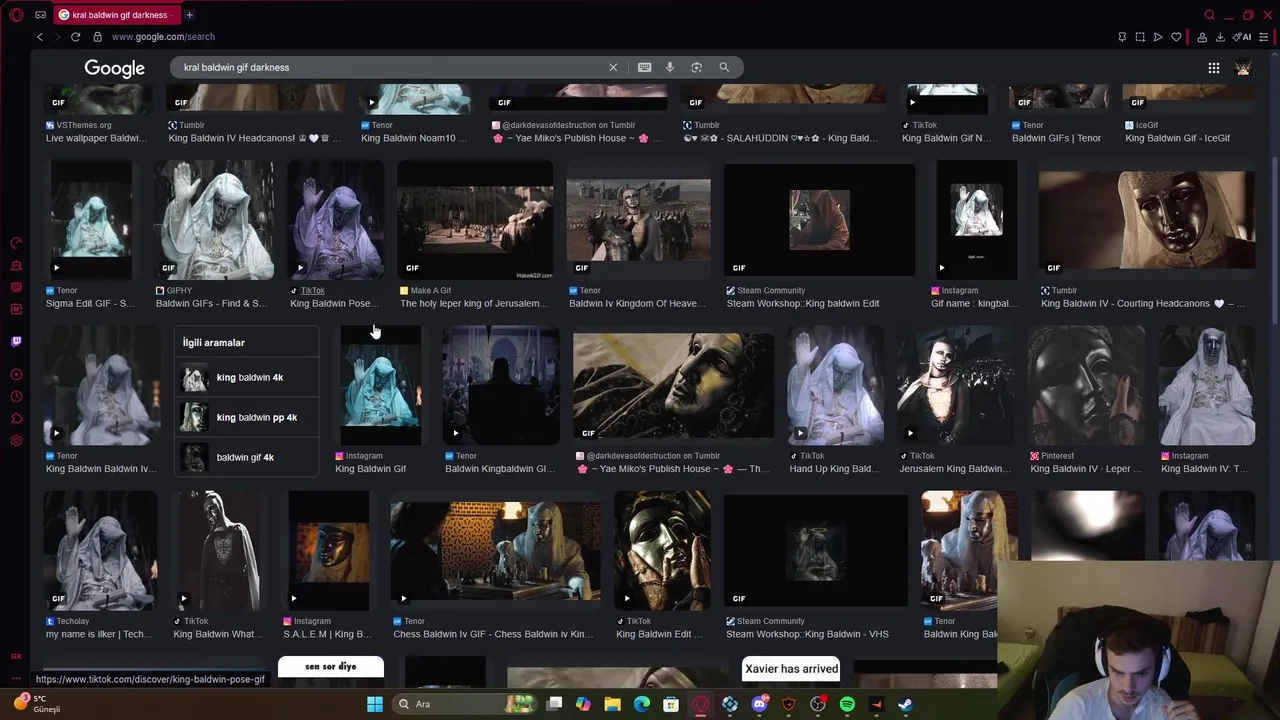This screenshot has height=720, width=1280.
Task: Open Chess Baldwin Iv GIF thumbnail
Action: pyautogui.click(x=495, y=551)
